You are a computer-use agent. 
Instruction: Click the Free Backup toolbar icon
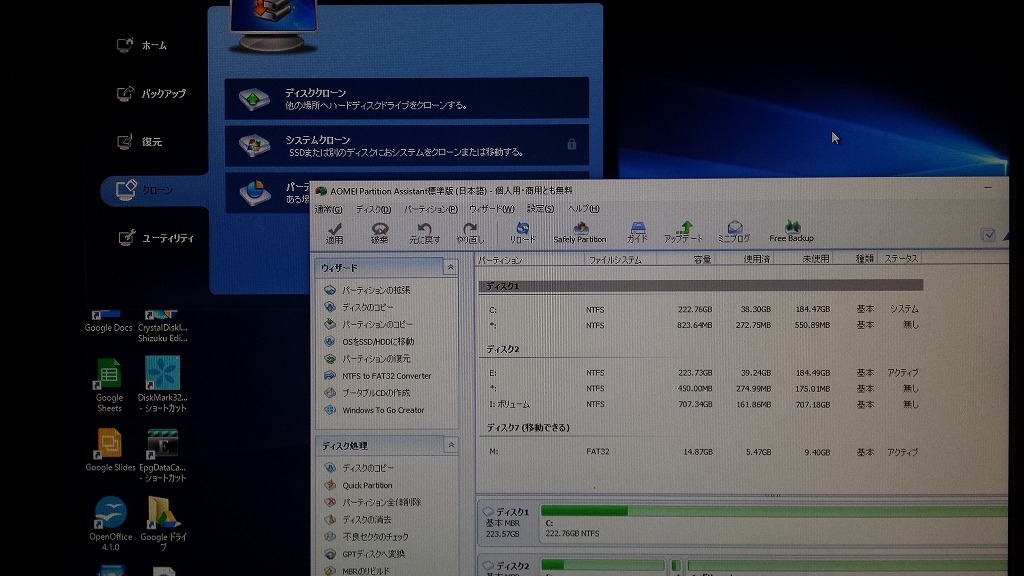(x=792, y=232)
